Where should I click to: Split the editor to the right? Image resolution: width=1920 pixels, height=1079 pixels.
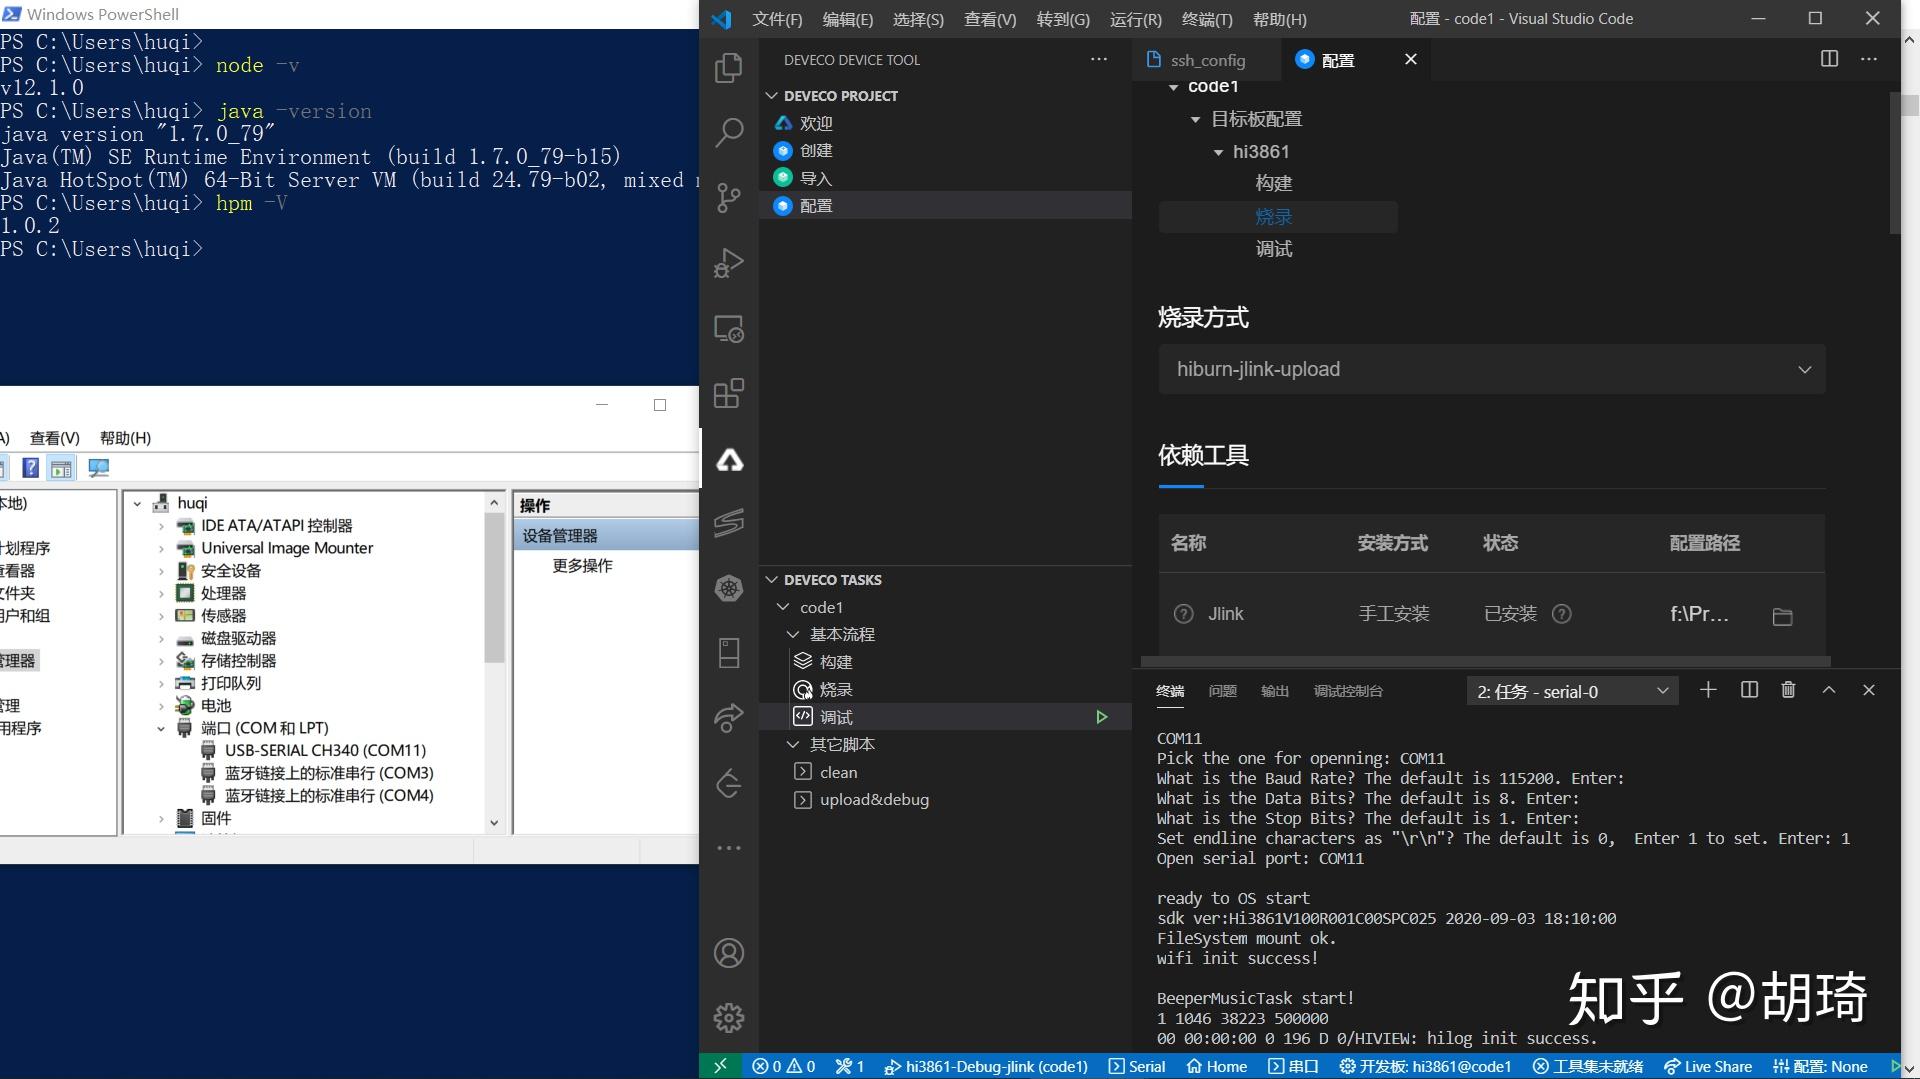(1829, 59)
